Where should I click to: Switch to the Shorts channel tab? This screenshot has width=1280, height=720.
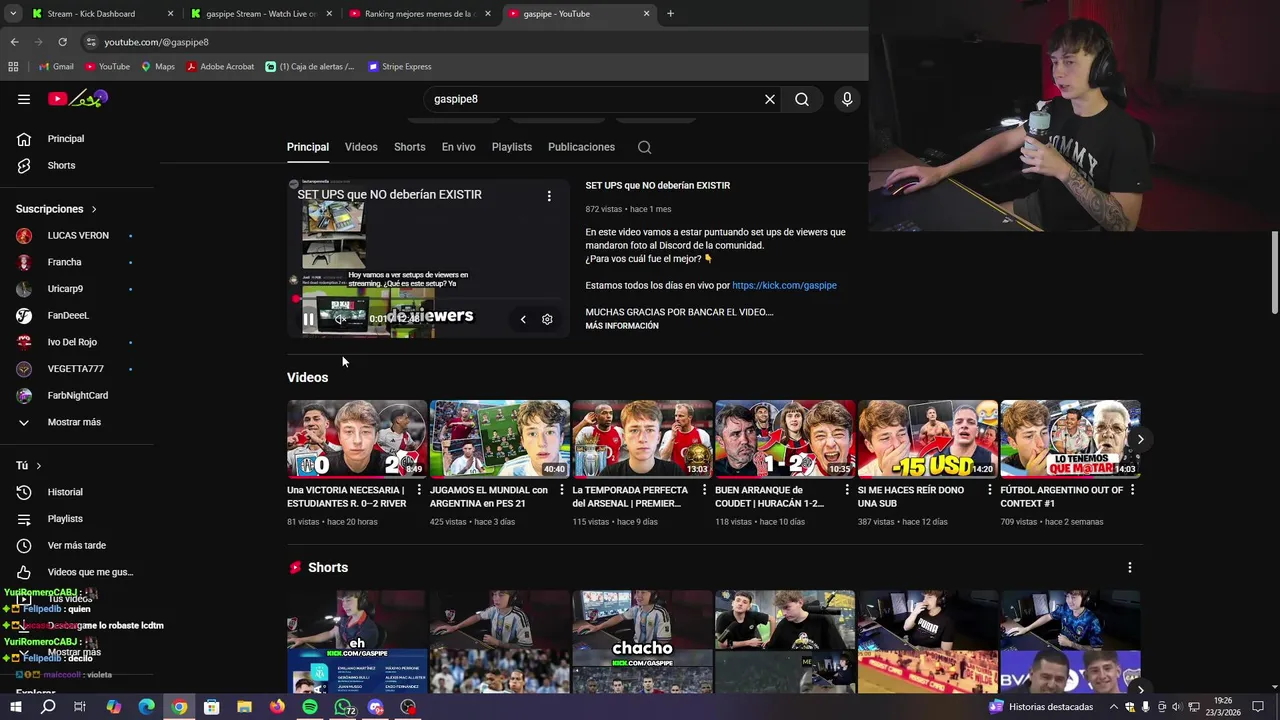pyautogui.click(x=409, y=147)
